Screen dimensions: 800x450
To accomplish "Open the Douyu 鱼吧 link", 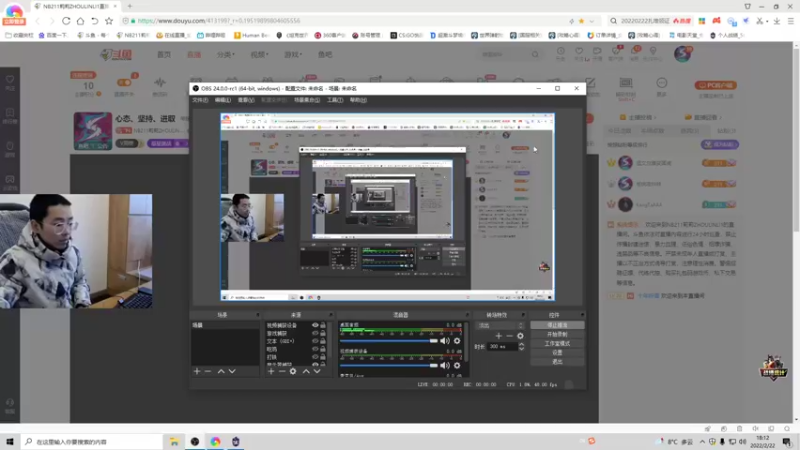I will point(325,54).
